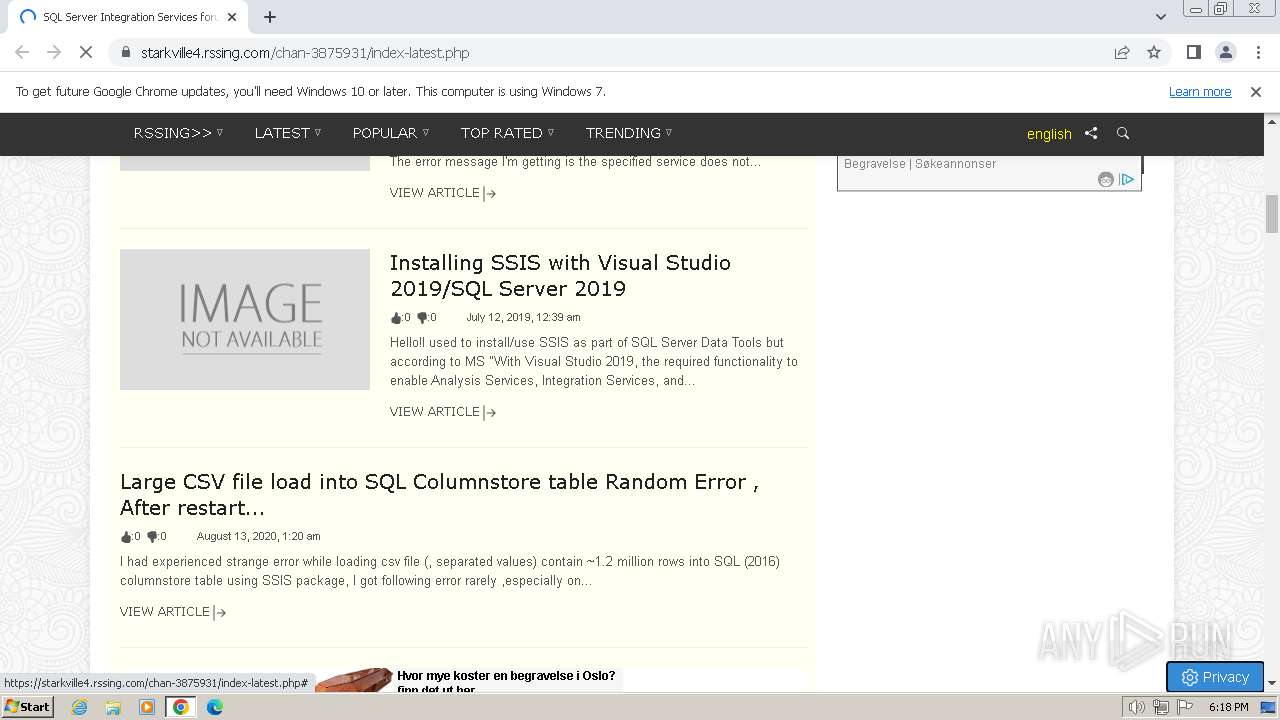Bookmark this page with the star icon

[x=1154, y=52]
